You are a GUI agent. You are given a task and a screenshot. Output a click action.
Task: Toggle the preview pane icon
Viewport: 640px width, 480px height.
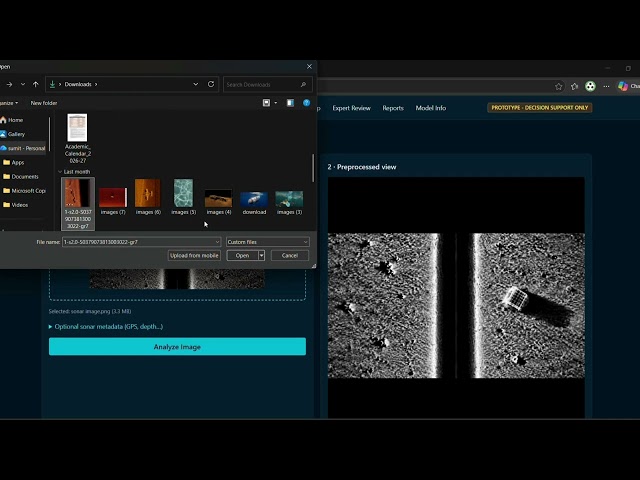(x=290, y=103)
